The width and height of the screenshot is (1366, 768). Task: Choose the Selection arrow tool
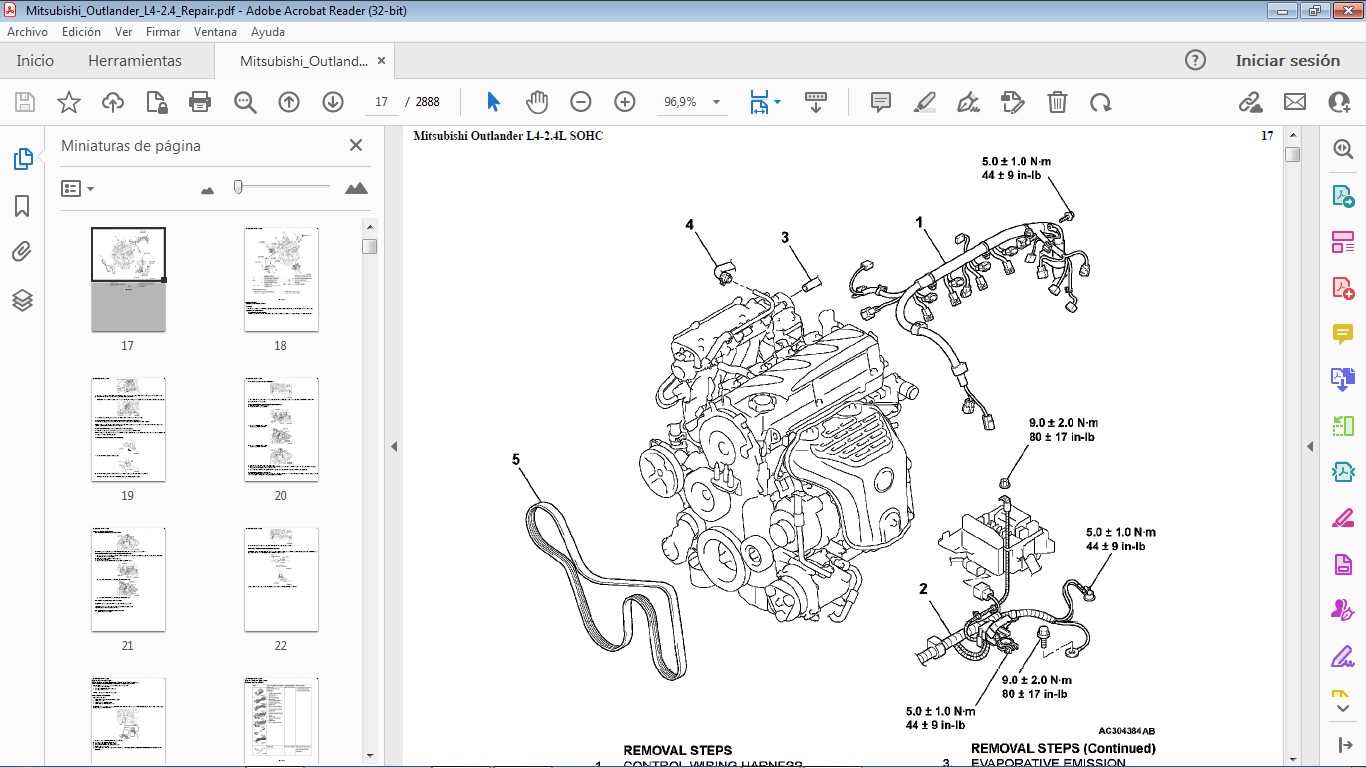tap(493, 102)
